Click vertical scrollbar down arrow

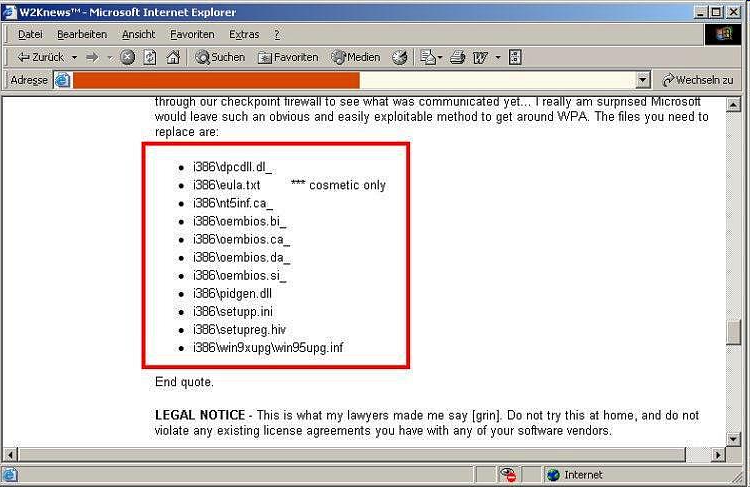click(733, 439)
